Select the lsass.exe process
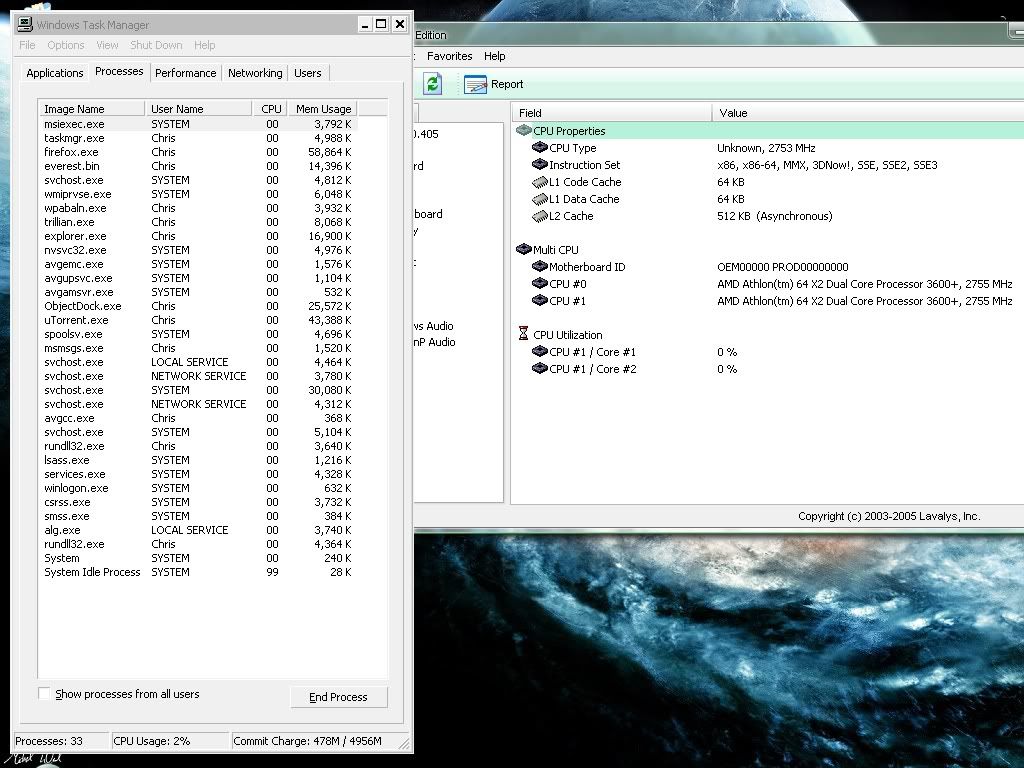The width and height of the screenshot is (1024, 768). click(199, 460)
